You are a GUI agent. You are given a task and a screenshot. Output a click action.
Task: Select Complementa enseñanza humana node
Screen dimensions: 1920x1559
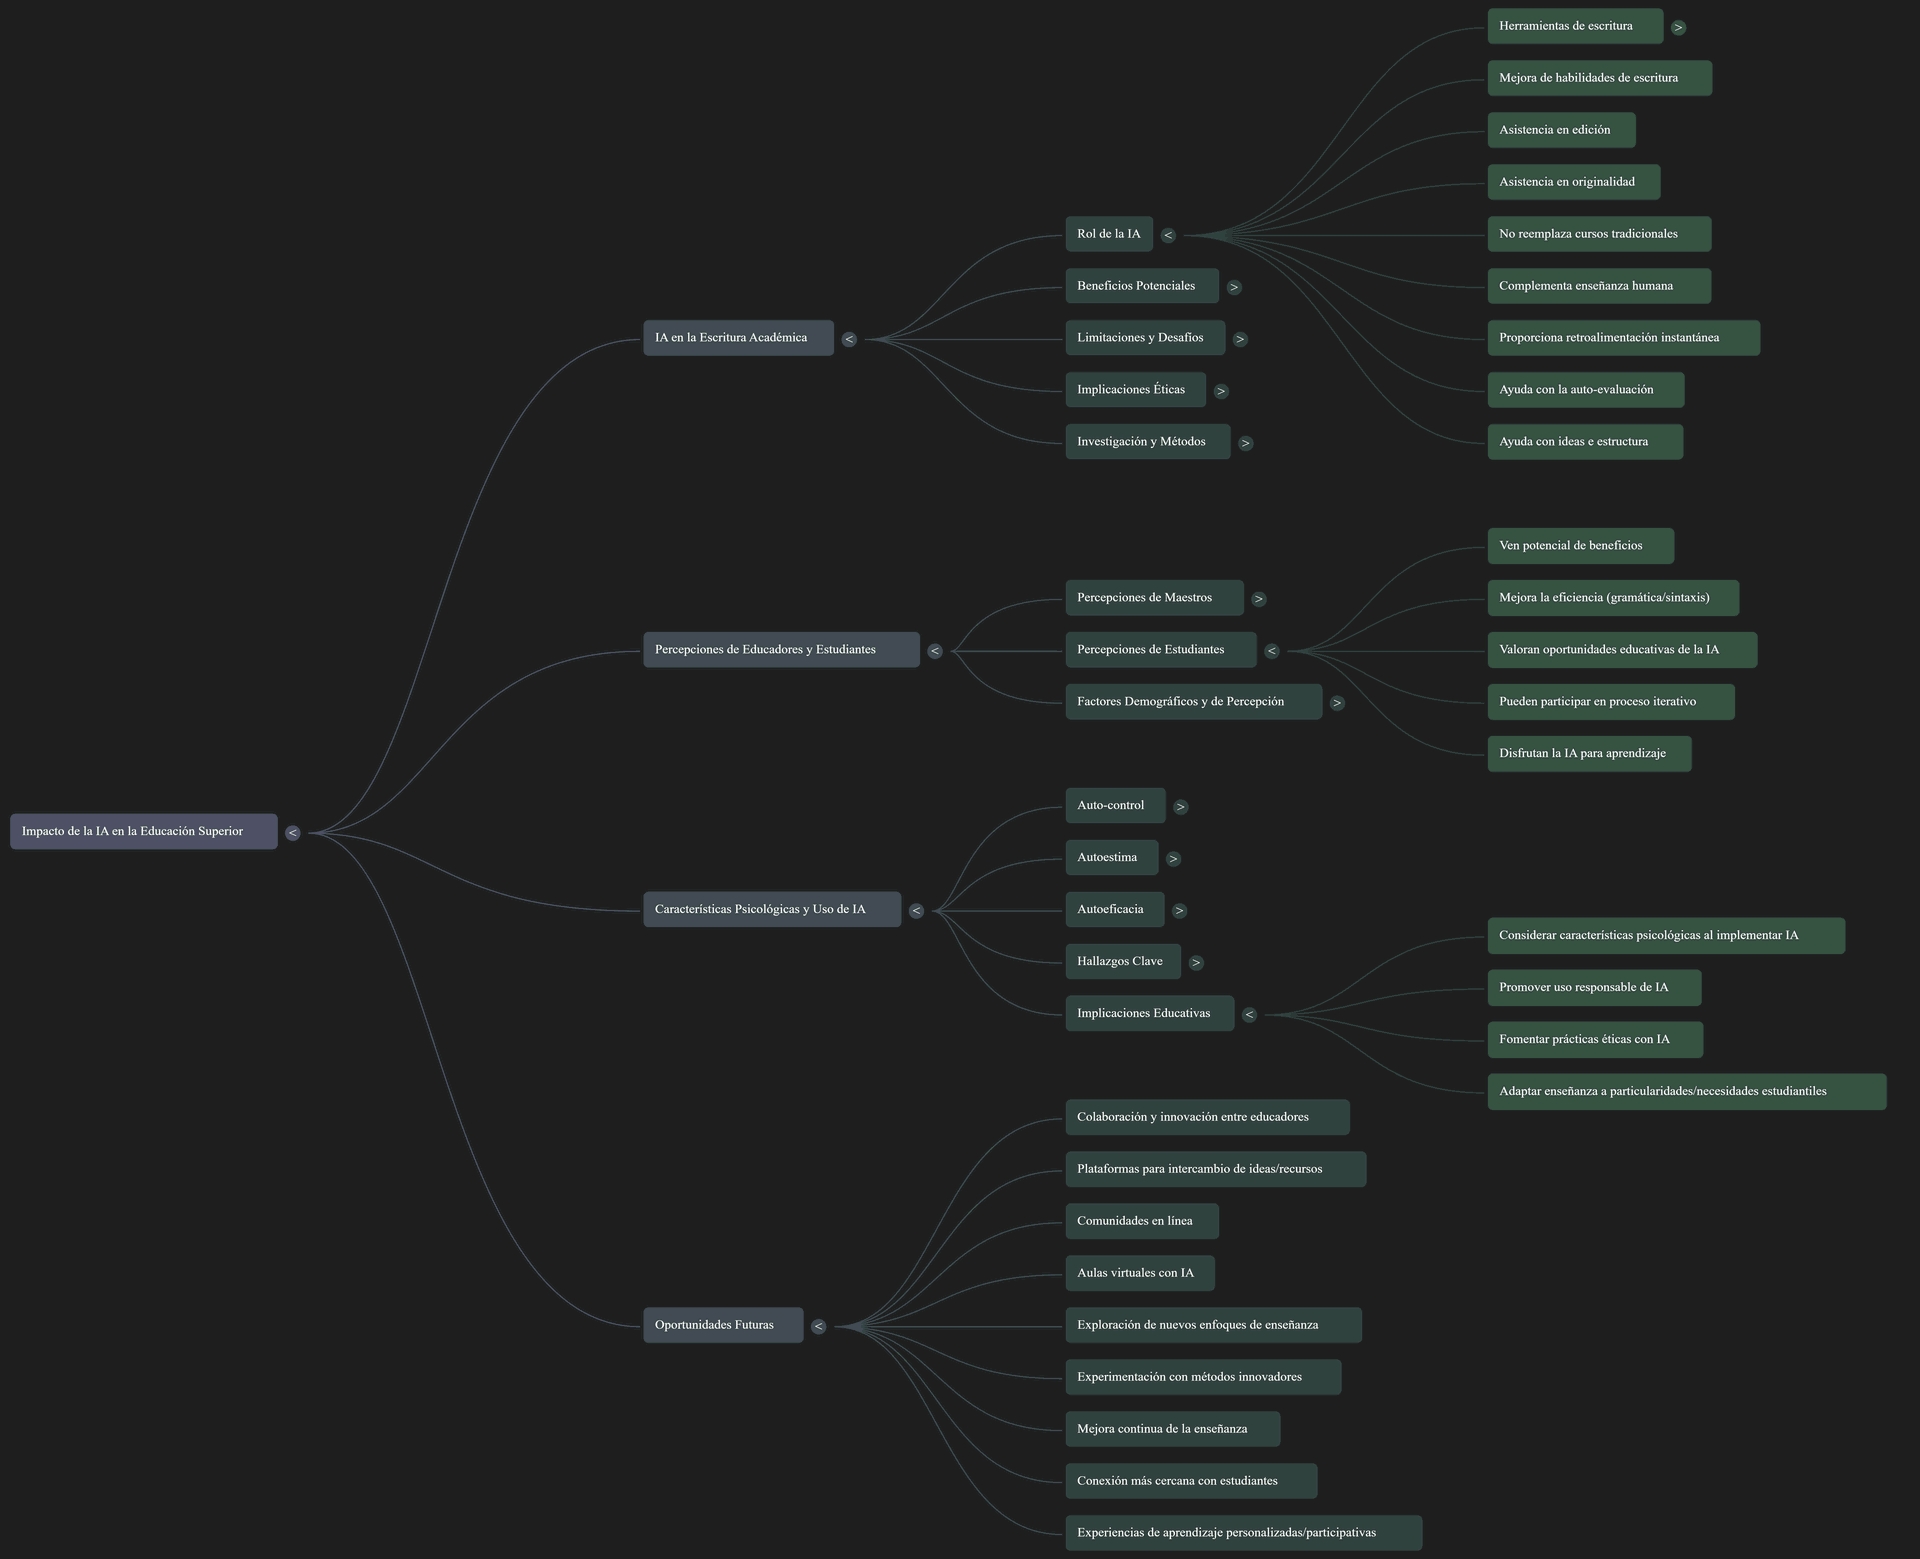tap(1599, 286)
